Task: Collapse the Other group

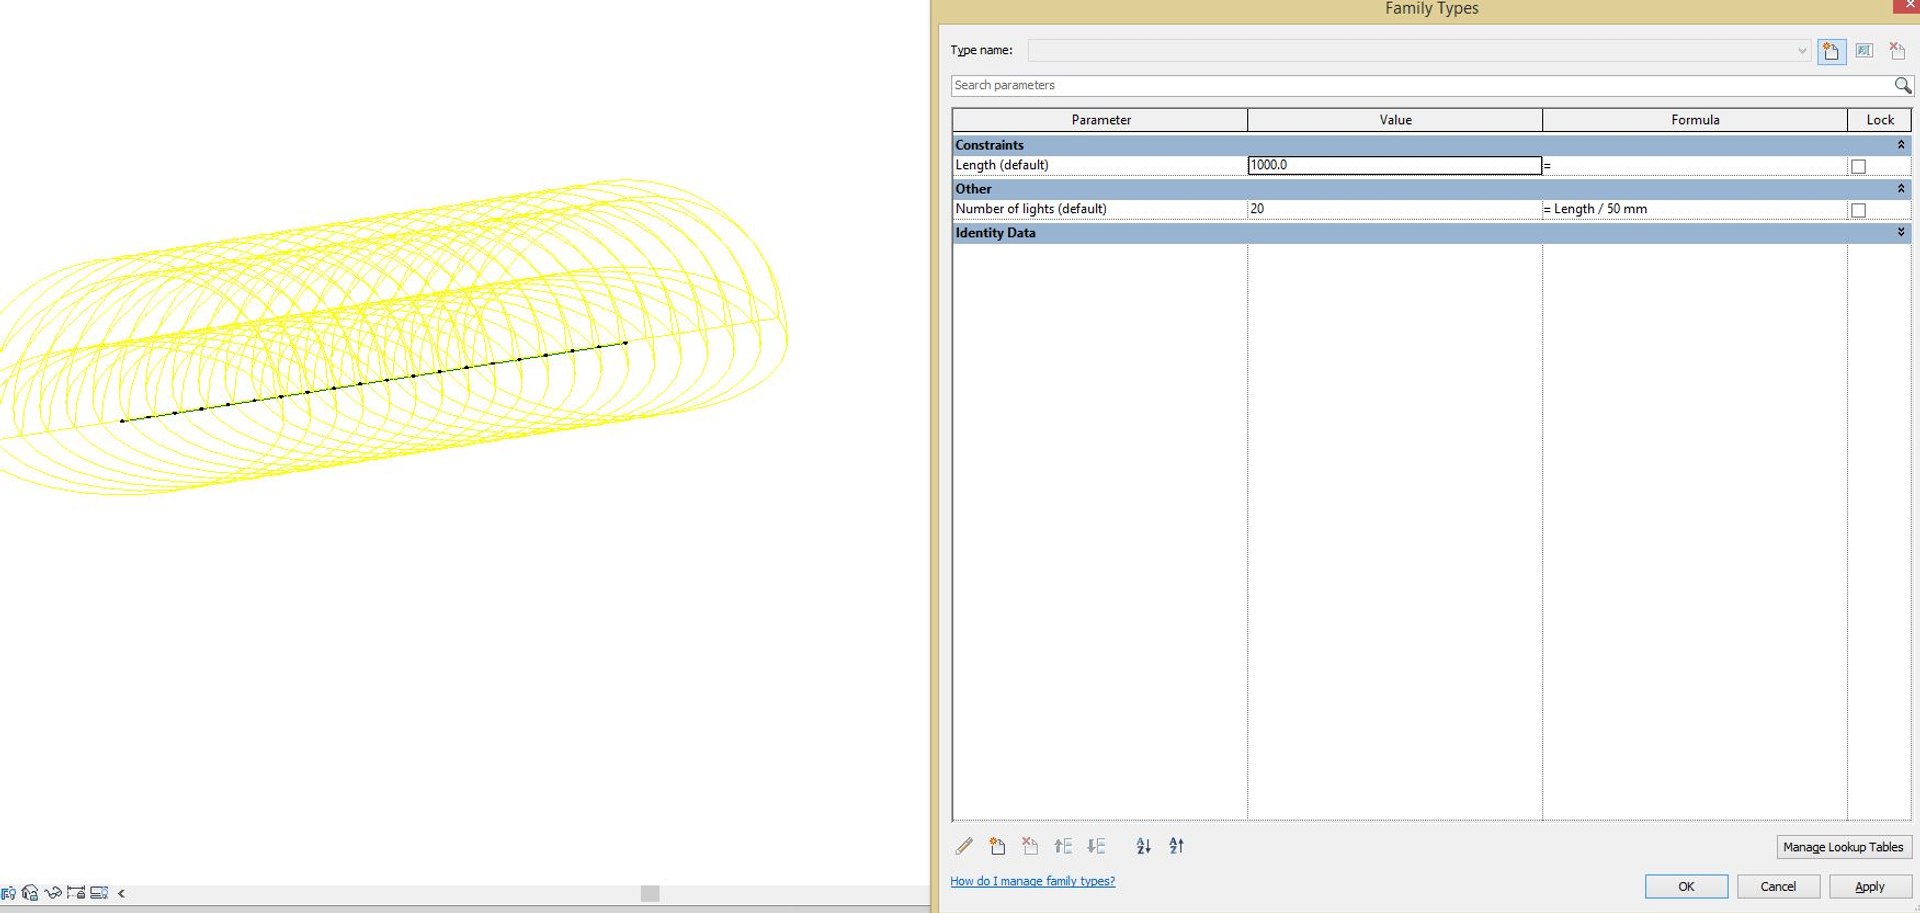Action: [1901, 189]
